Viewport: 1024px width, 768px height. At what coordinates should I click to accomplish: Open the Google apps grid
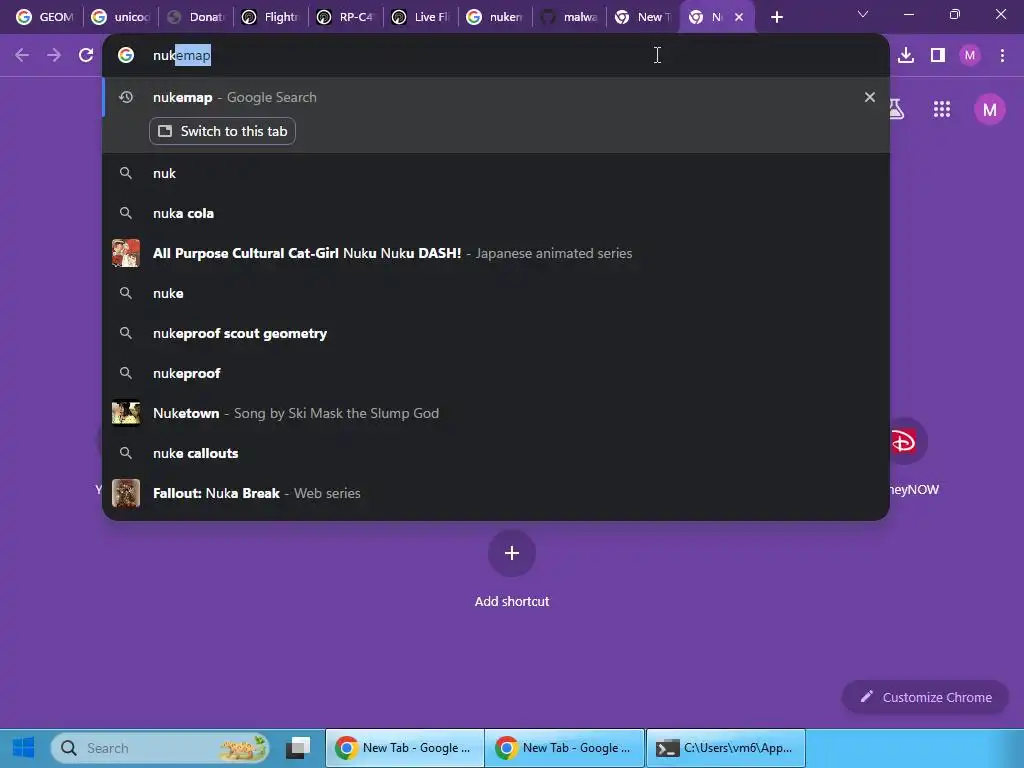942,109
